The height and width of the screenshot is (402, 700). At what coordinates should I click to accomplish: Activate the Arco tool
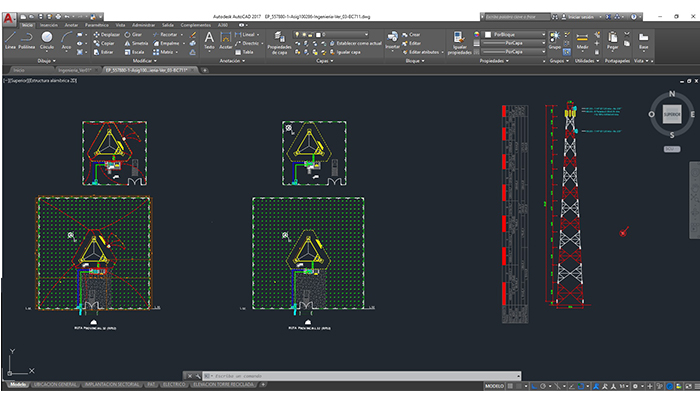coord(67,39)
